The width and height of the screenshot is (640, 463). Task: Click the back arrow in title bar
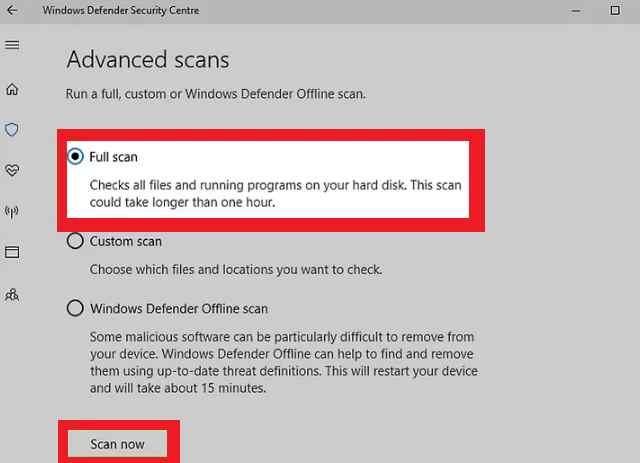[x=12, y=10]
